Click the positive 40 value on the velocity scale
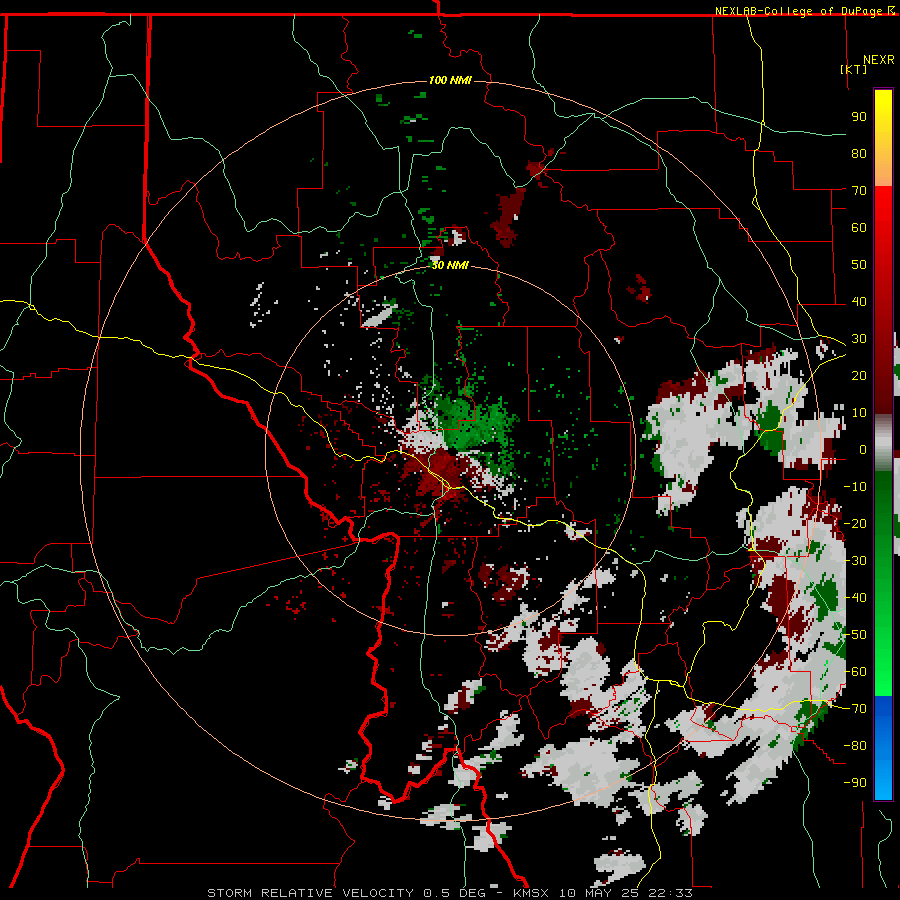The width and height of the screenshot is (900, 900). 859,301
